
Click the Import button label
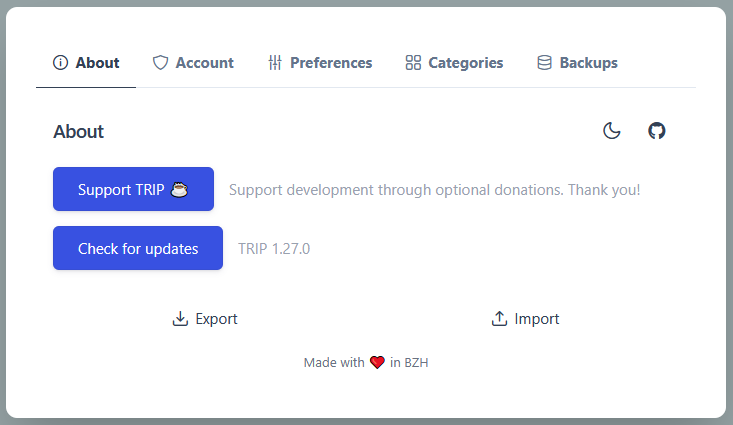(x=537, y=319)
